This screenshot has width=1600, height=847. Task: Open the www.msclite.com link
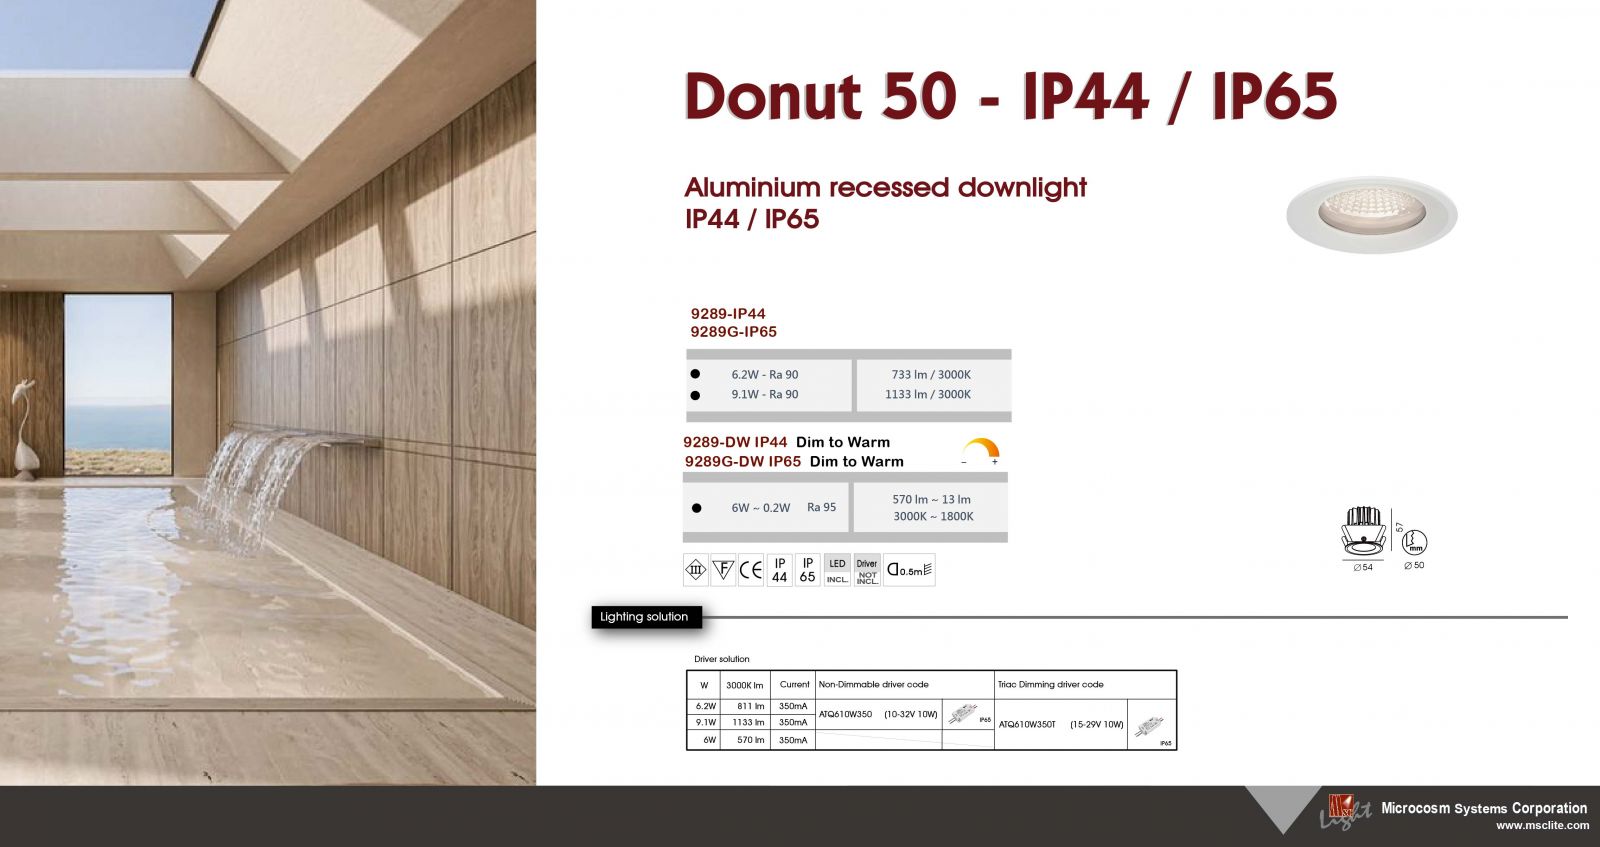(1542, 826)
